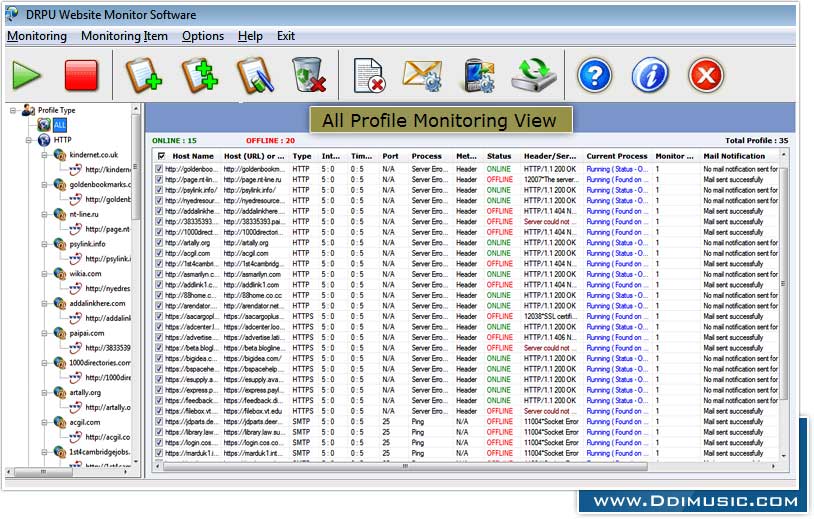Sort by the Process column header
This screenshot has width=814, height=519.
[x=426, y=156]
